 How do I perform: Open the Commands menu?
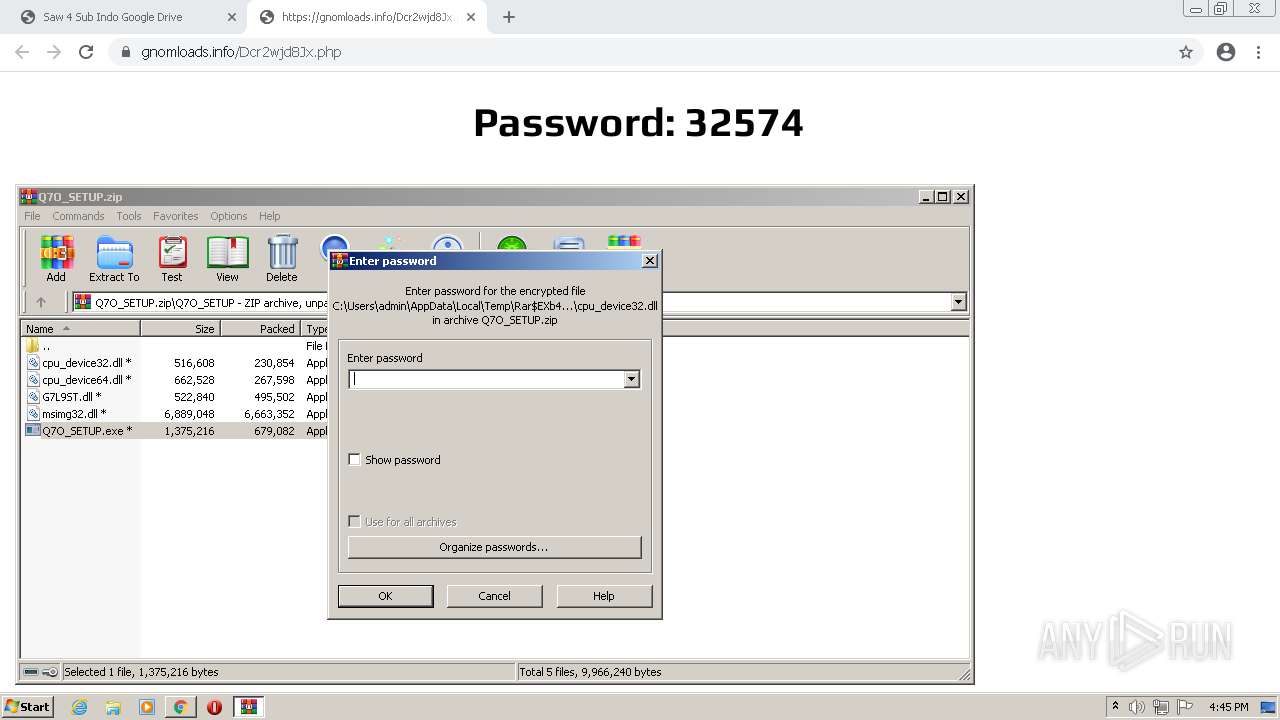coord(78,216)
